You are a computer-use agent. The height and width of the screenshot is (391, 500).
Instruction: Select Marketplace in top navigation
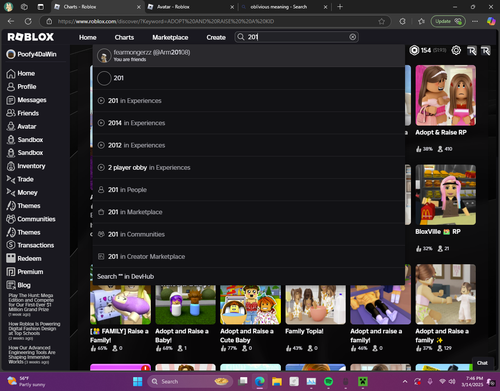click(x=170, y=37)
